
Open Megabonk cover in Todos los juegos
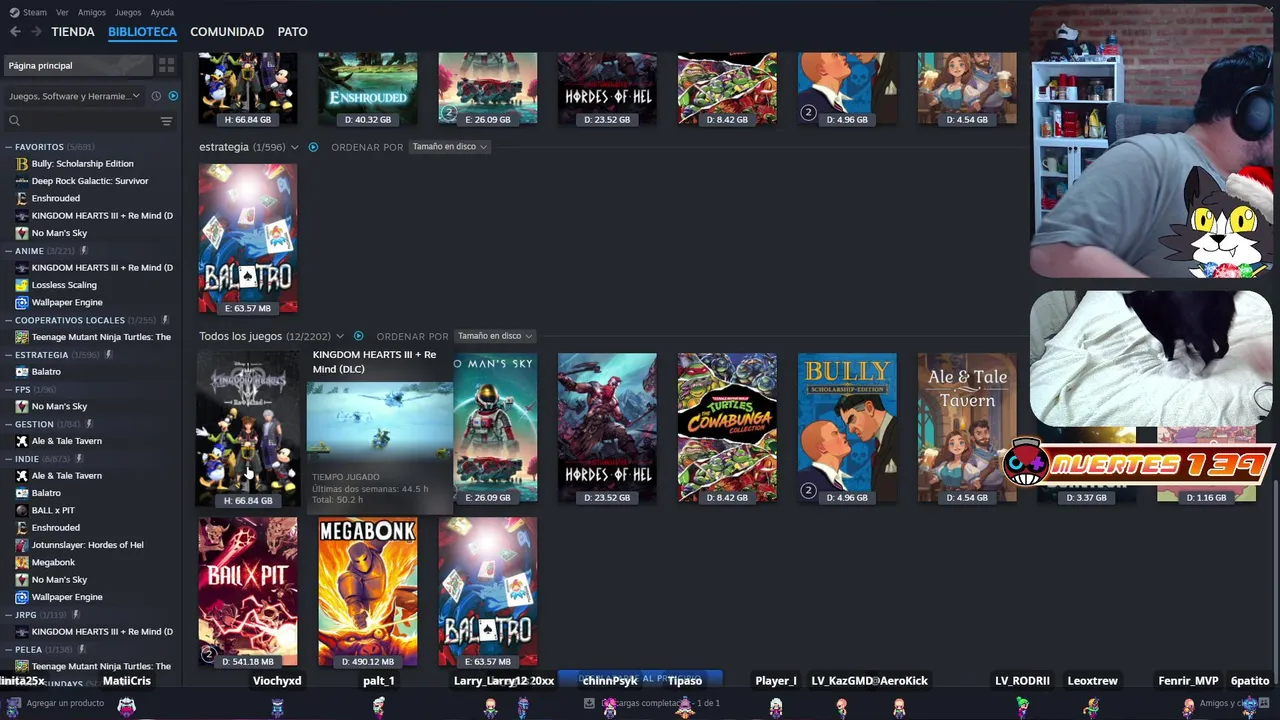click(x=368, y=592)
